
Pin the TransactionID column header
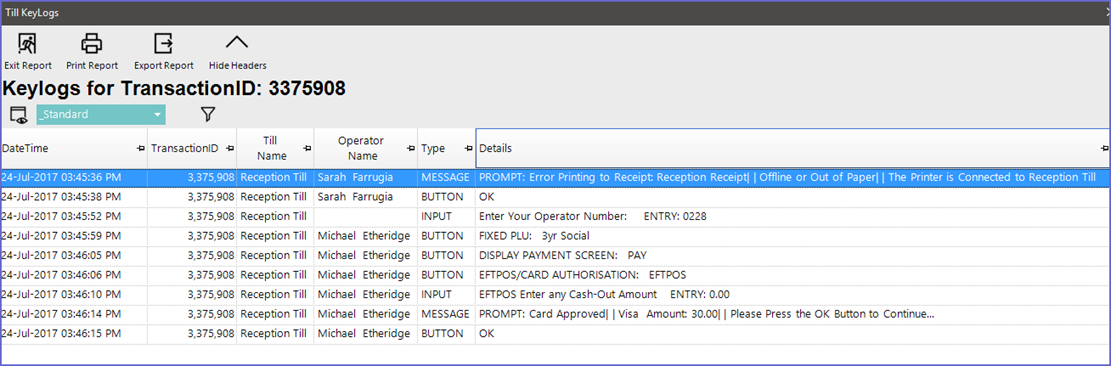tap(229, 148)
